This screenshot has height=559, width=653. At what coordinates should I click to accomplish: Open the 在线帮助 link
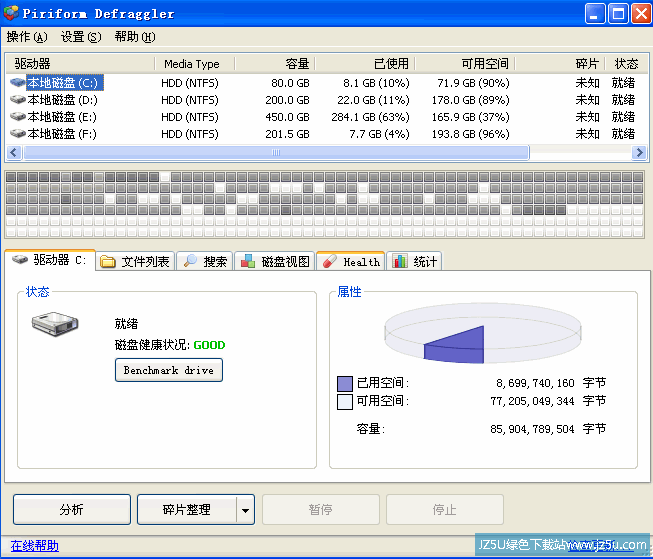35,545
